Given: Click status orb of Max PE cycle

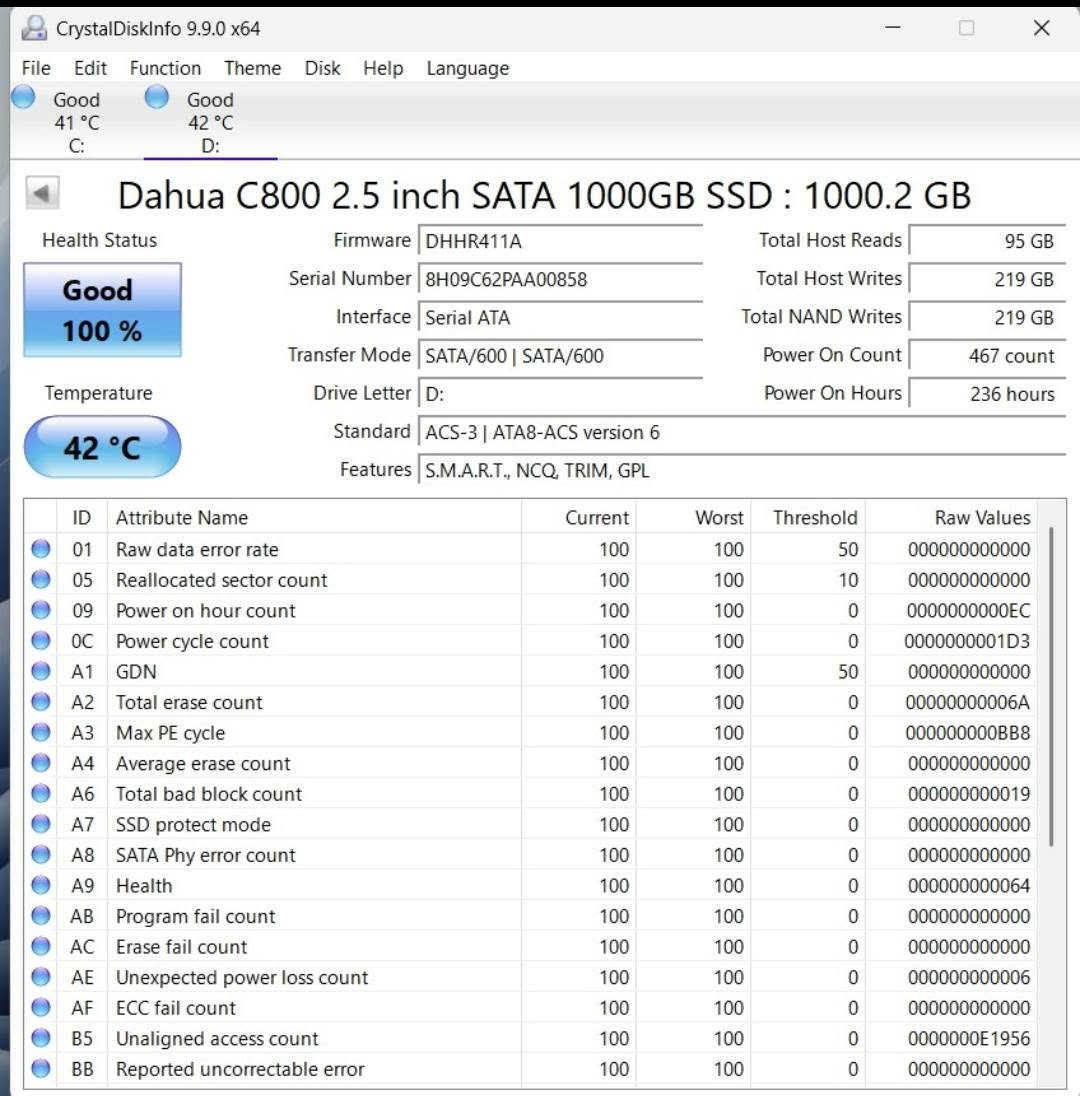Looking at the screenshot, I should [x=41, y=733].
